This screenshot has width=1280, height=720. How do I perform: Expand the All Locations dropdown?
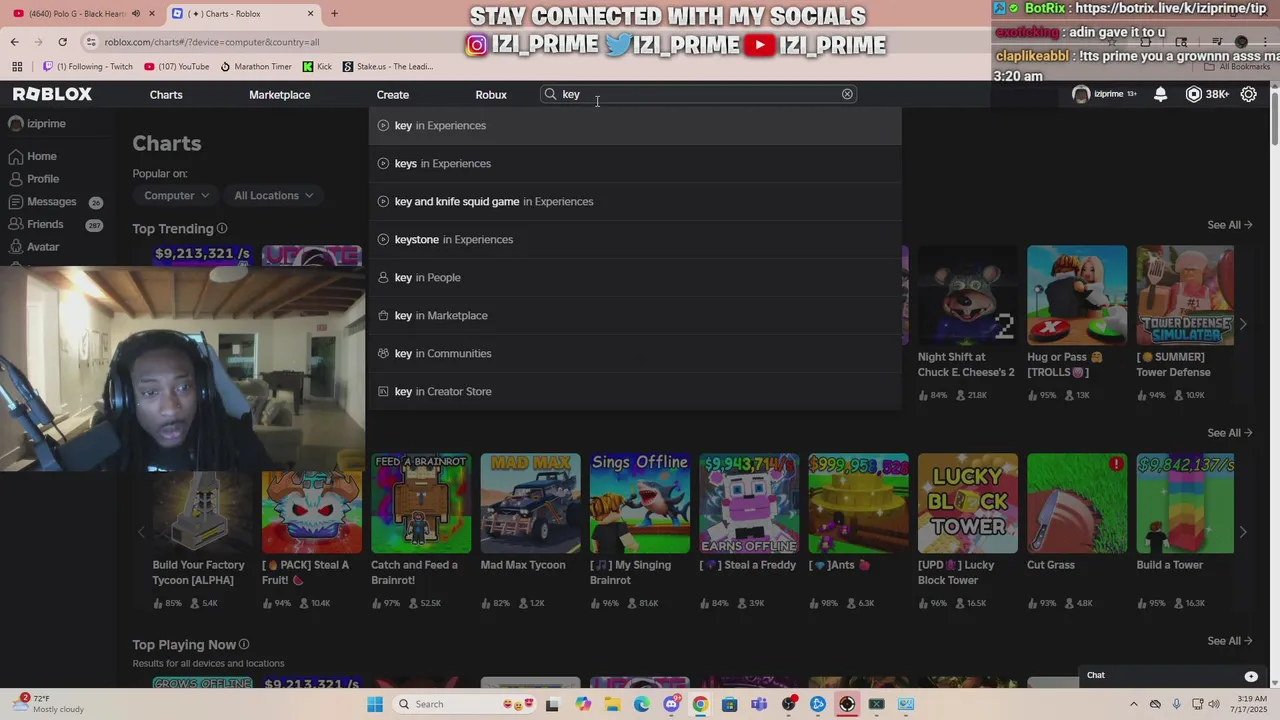[273, 196]
